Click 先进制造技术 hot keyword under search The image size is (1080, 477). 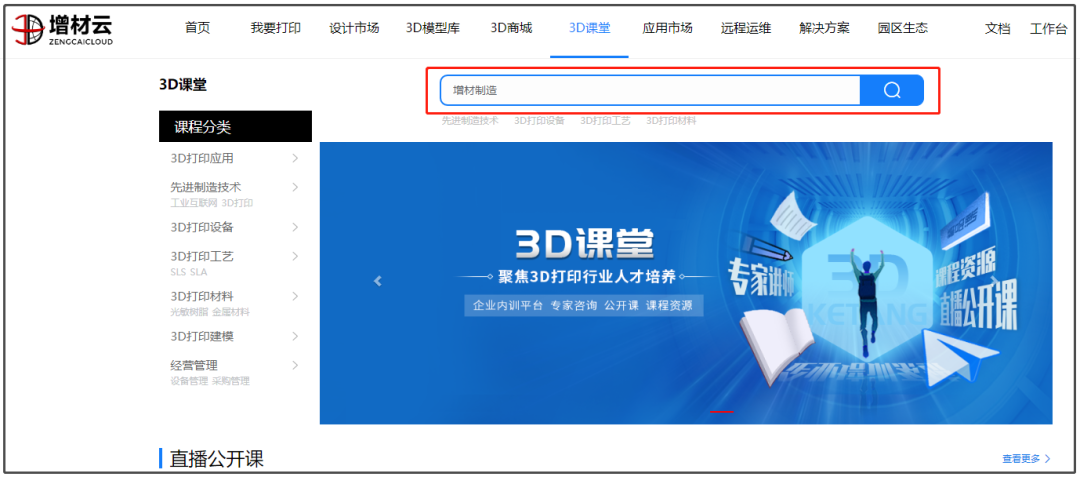tap(470, 120)
